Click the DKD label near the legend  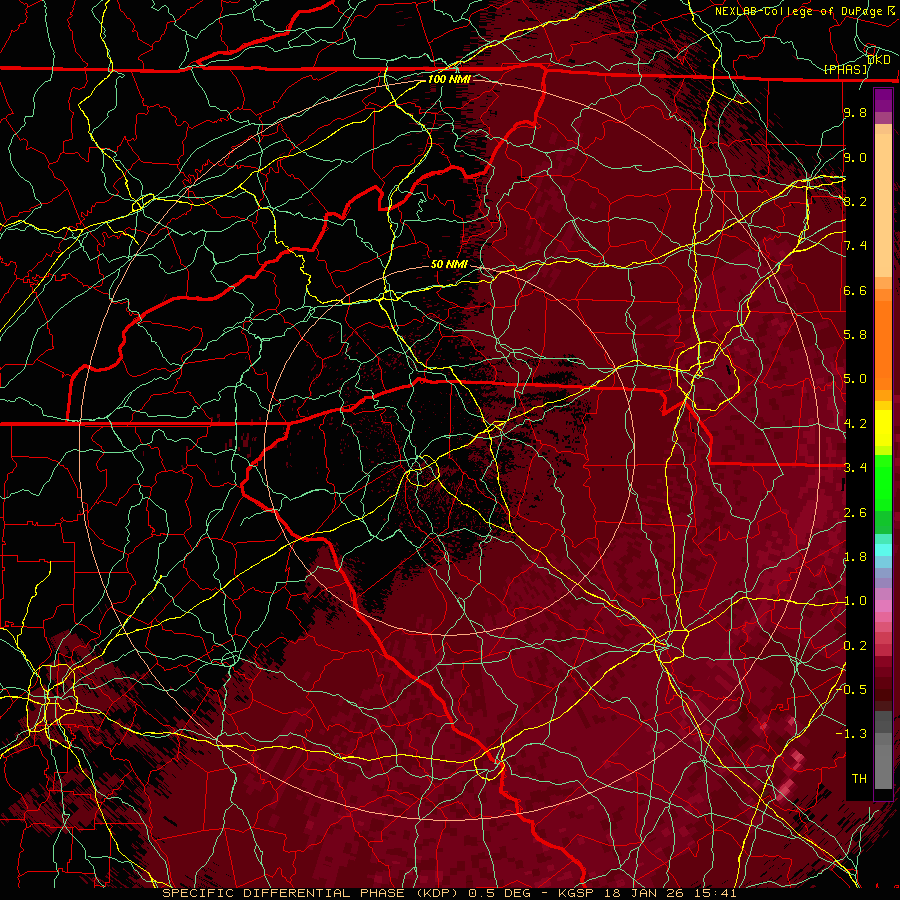[x=879, y=60]
